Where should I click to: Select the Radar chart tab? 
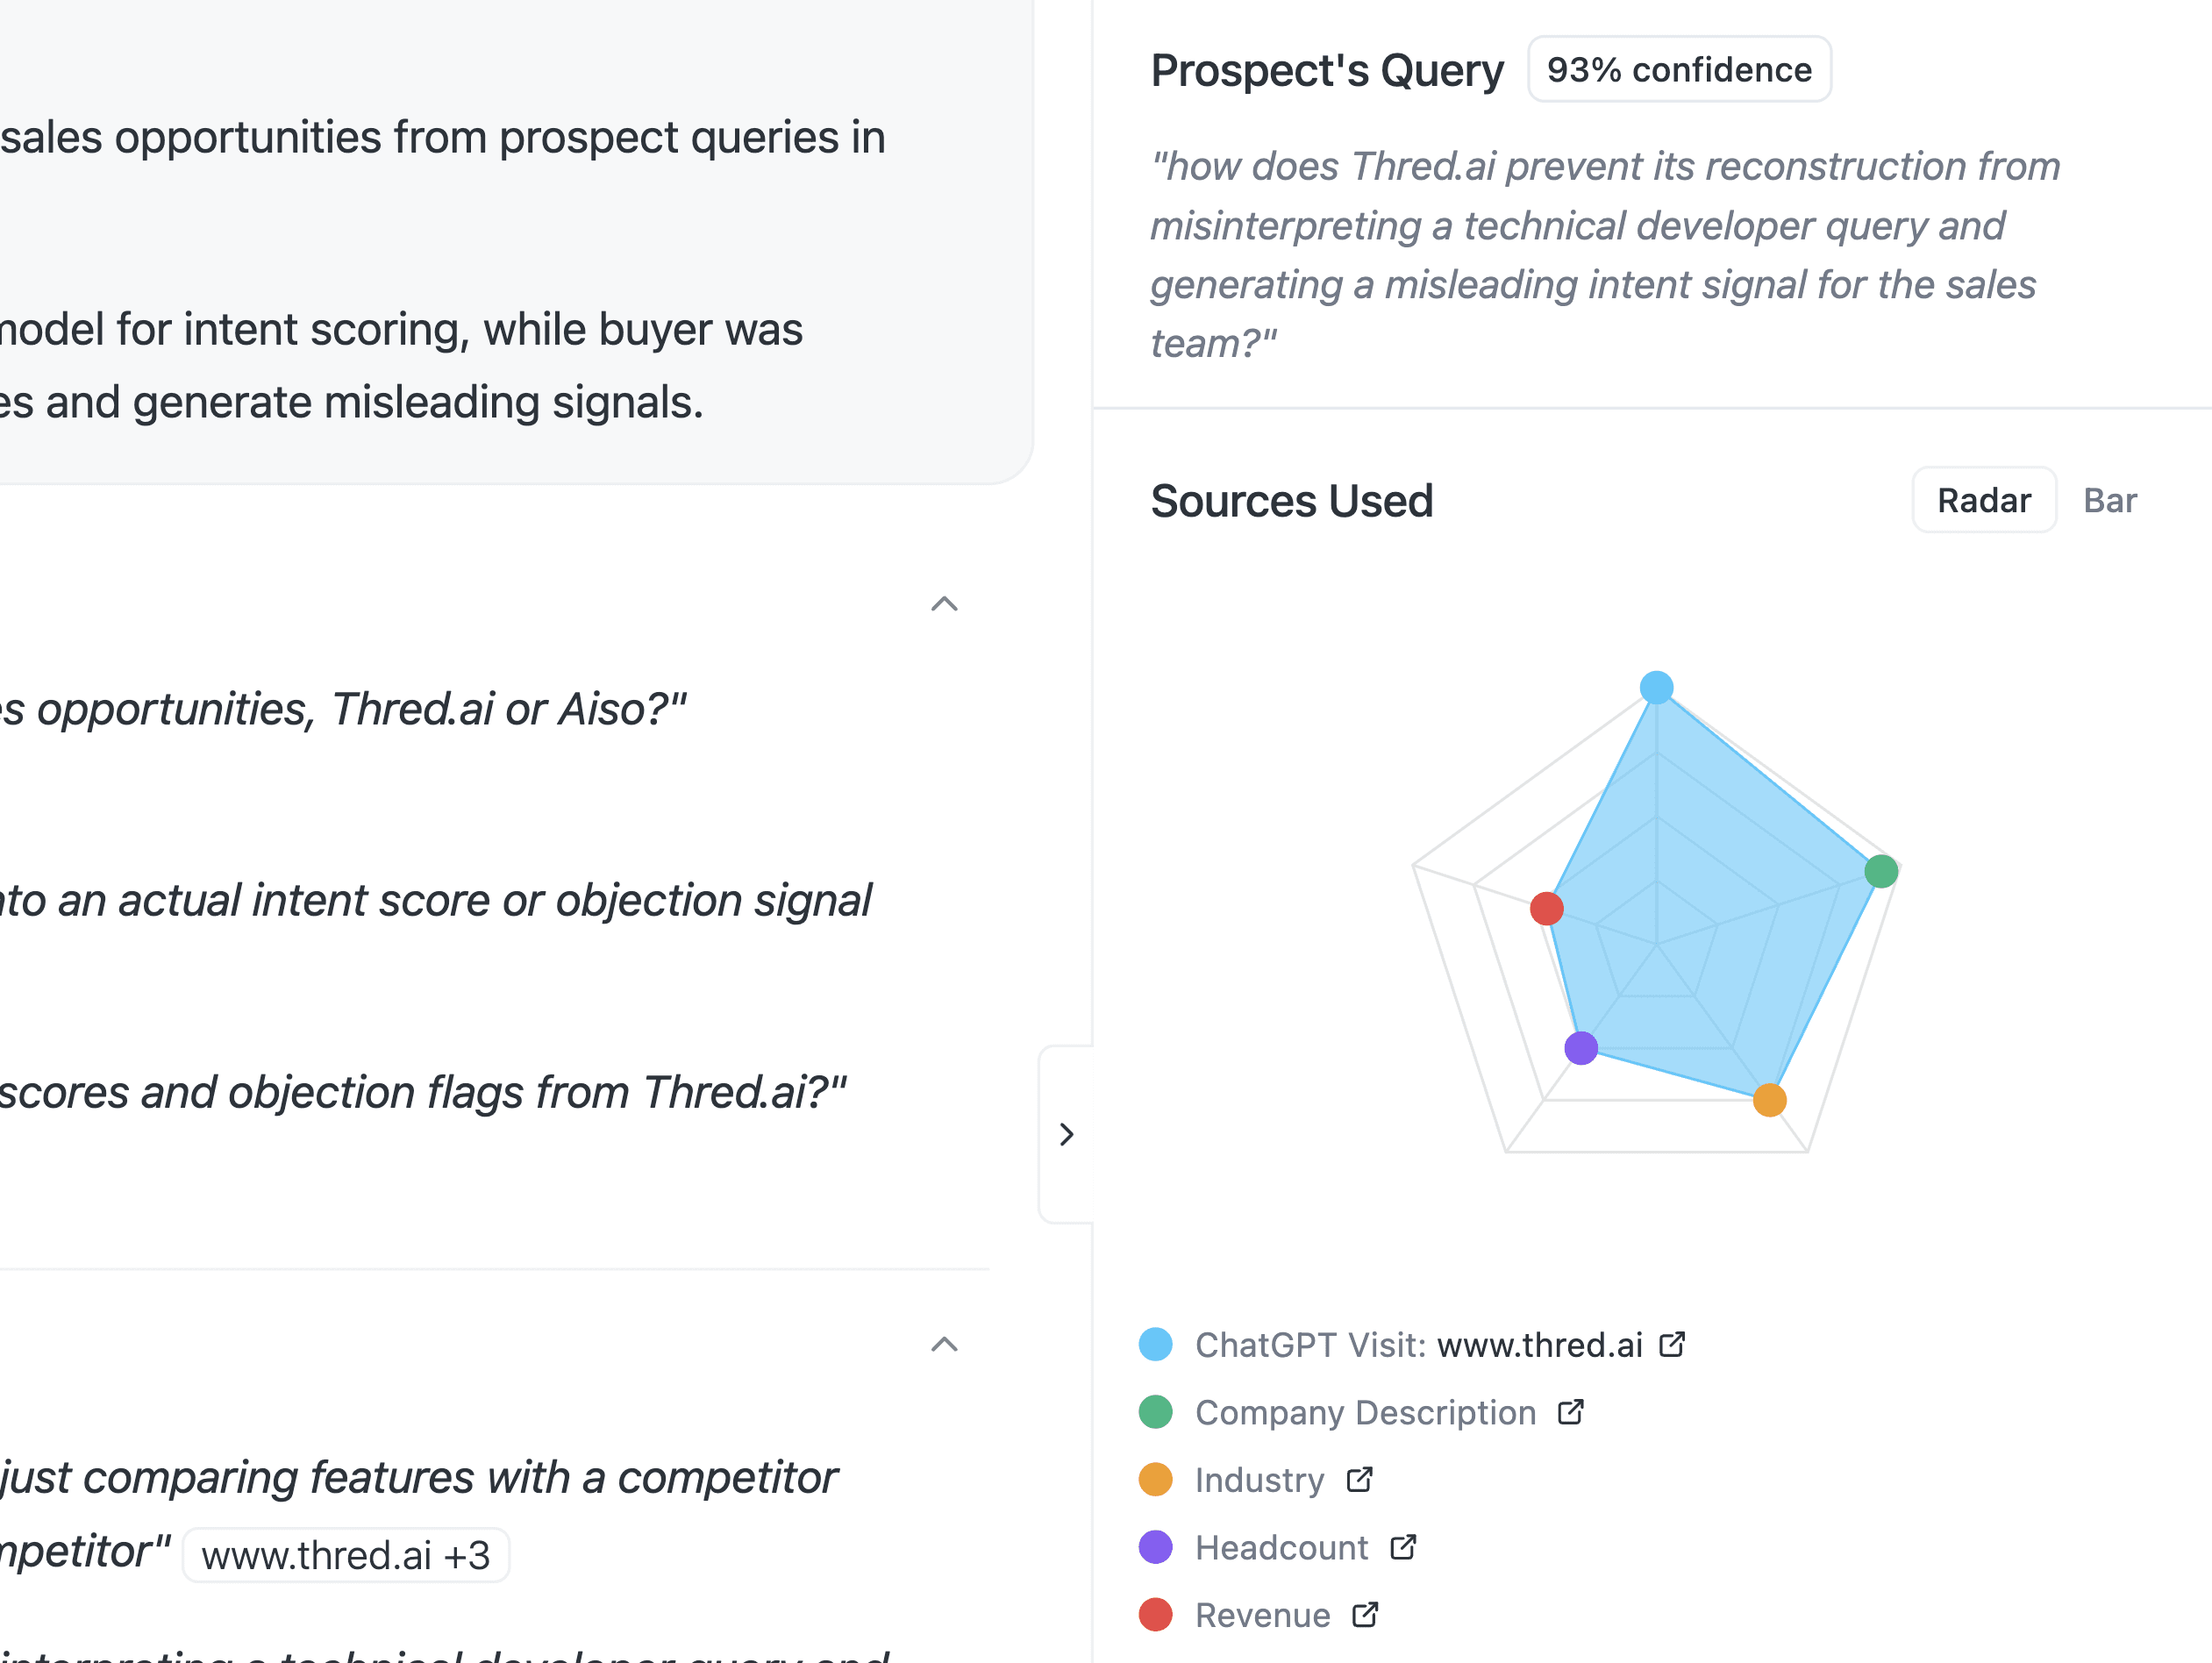[x=1983, y=500]
